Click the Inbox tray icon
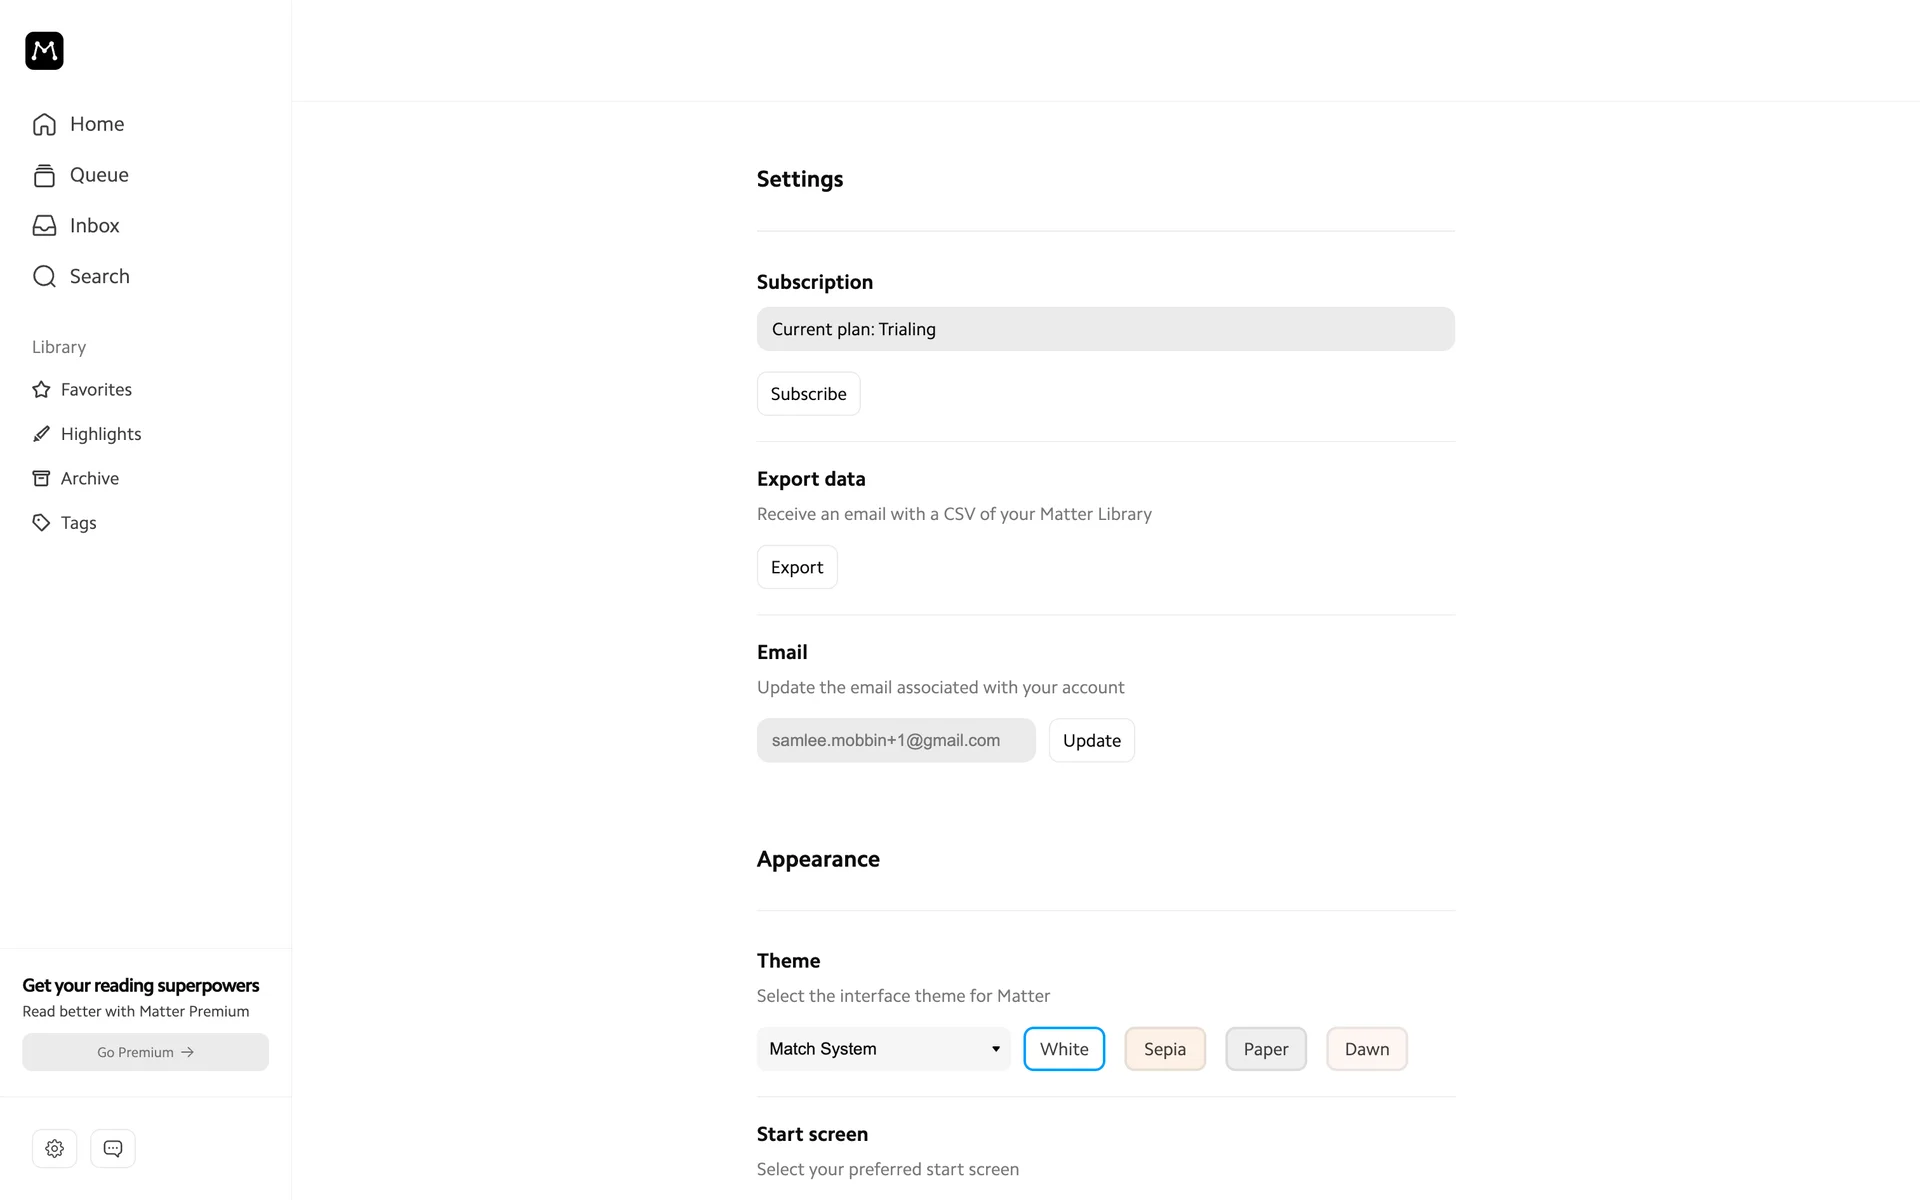Screen dimensions: 1920x1200 (44, 226)
